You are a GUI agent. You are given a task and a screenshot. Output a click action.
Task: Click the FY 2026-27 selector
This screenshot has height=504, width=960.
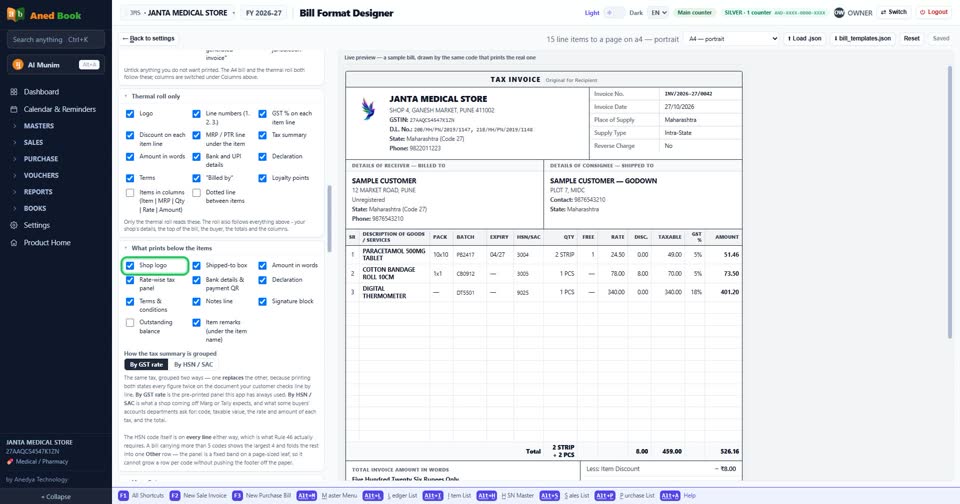263,13
